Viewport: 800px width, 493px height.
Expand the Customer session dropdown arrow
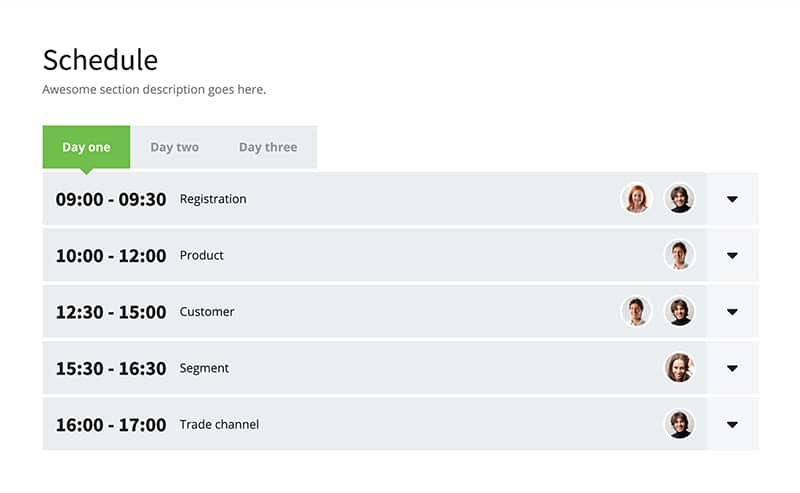click(732, 312)
